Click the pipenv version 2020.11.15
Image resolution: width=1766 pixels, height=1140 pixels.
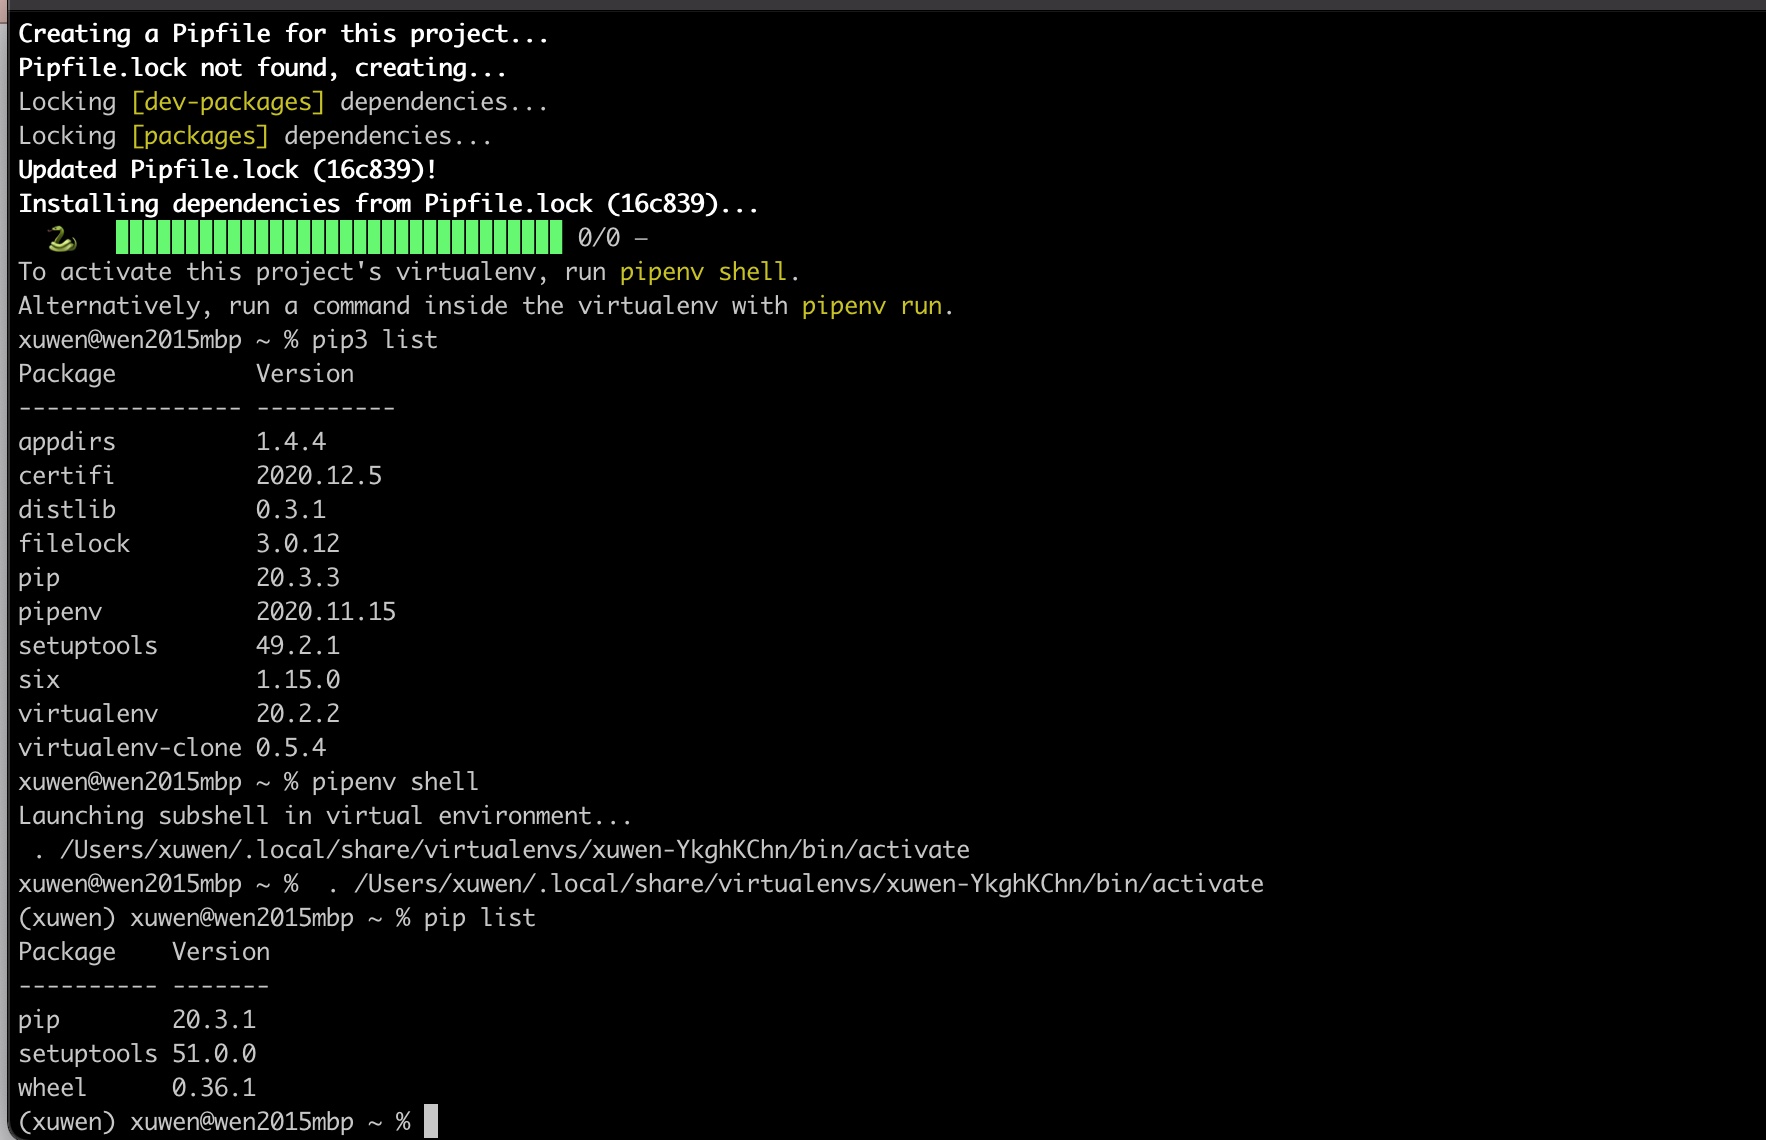click(325, 612)
